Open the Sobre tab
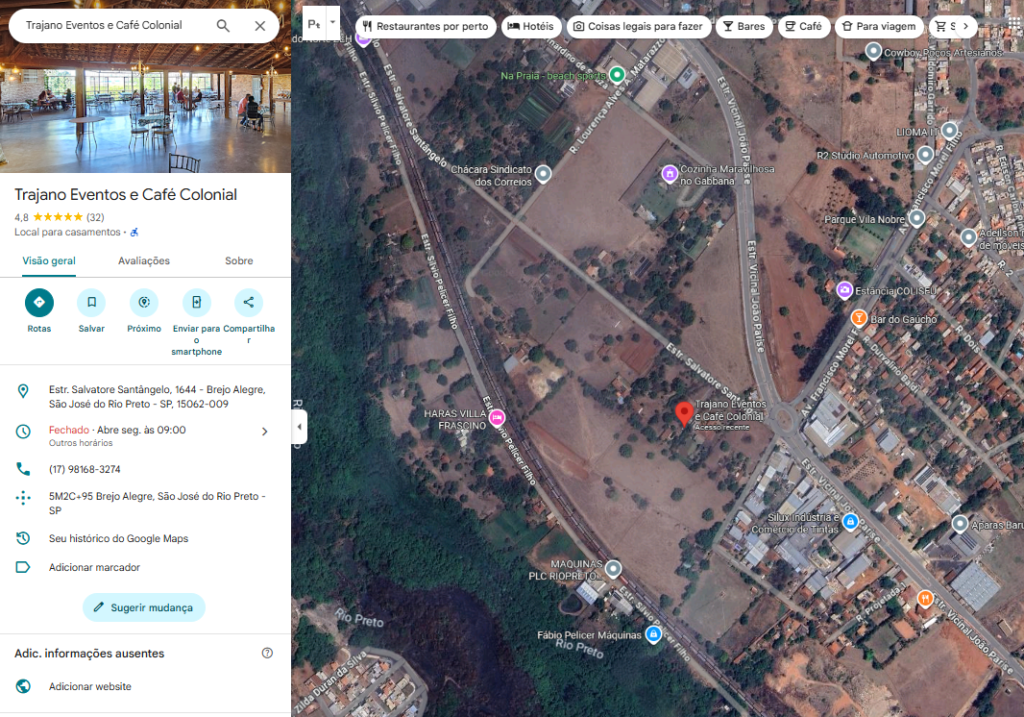Screen dimensions: 1024x717 tap(239, 261)
